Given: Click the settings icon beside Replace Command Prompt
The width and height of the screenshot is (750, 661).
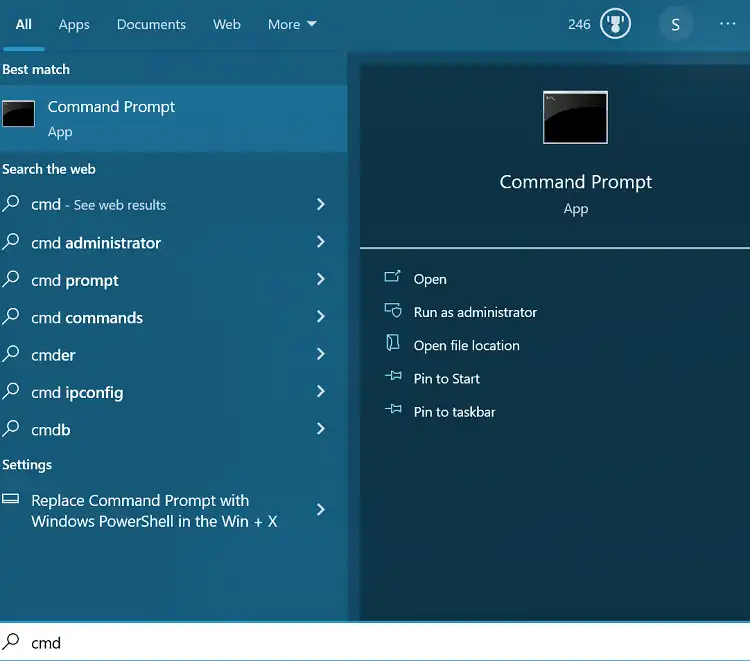Looking at the screenshot, I should (x=11, y=499).
